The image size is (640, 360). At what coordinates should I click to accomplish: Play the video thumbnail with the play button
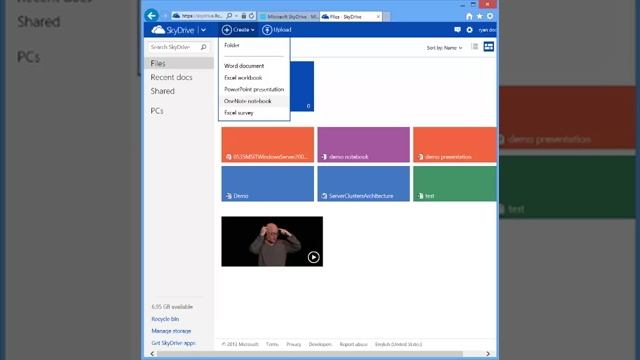coord(313,257)
